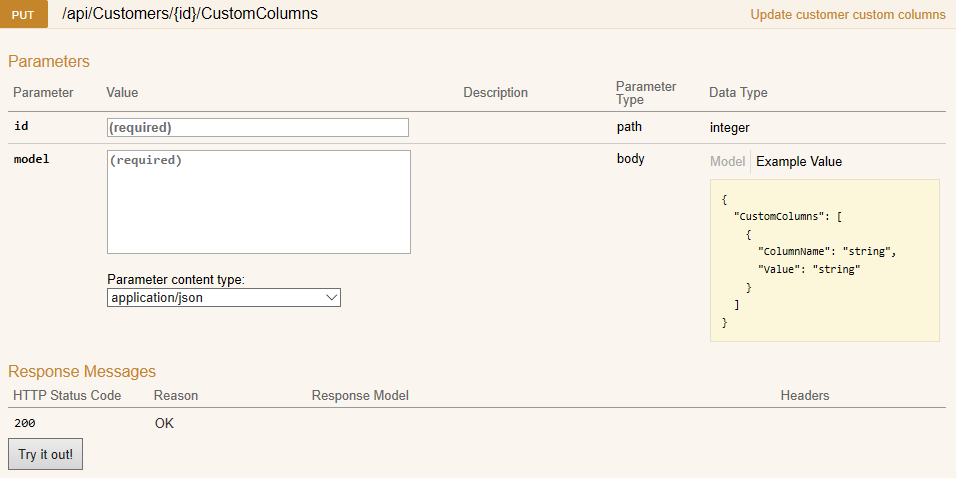Click the Update customer custom columns link
This screenshot has width=956, height=478.
(x=847, y=15)
